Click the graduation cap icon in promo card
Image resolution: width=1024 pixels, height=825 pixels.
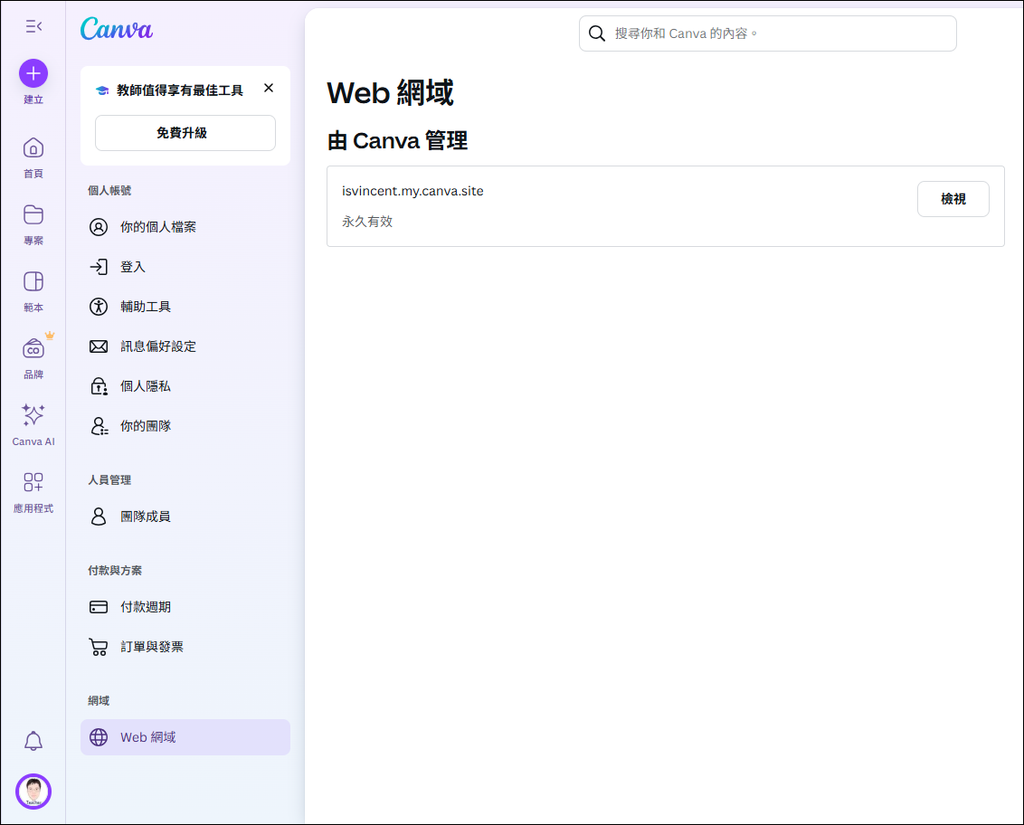103,90
